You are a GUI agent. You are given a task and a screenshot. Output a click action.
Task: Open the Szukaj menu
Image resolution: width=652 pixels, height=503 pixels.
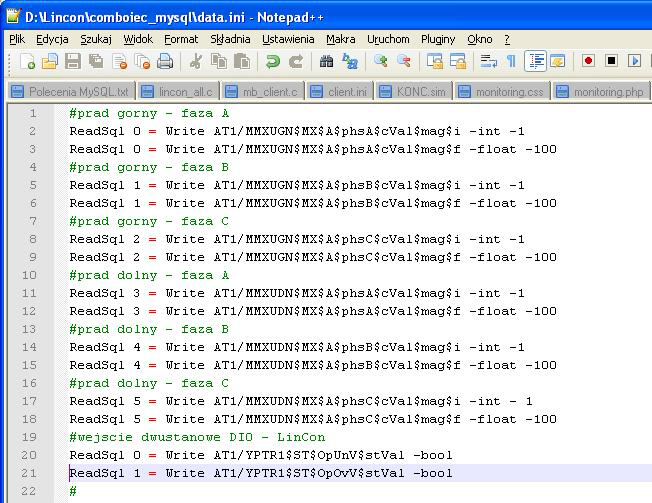(x=96, y=39)
